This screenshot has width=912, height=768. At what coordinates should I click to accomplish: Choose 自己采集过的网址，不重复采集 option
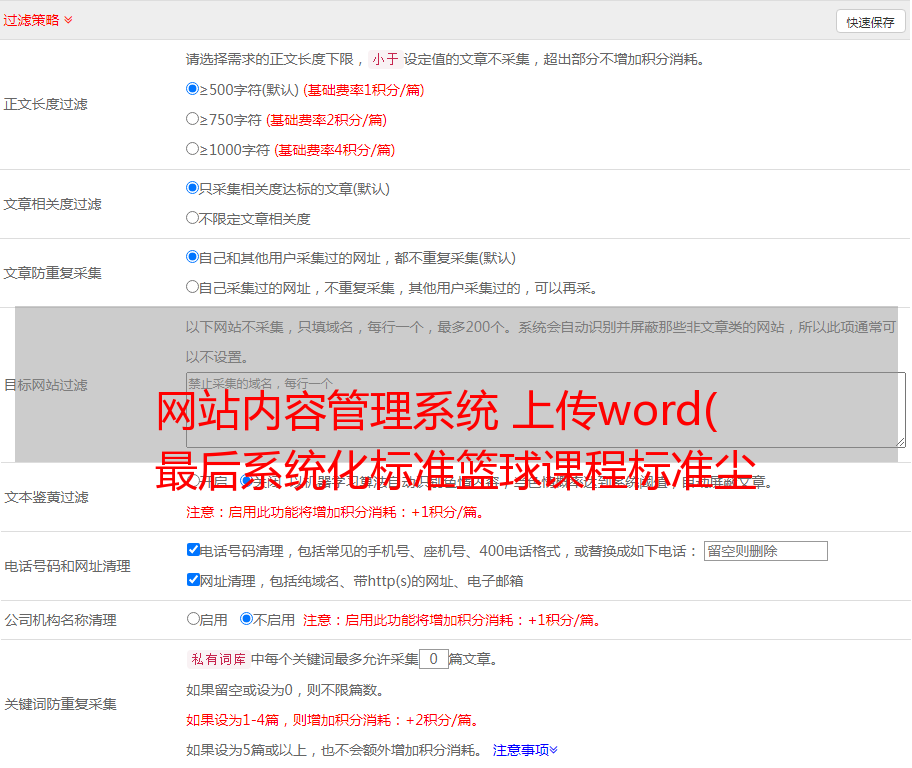(193, 287)
